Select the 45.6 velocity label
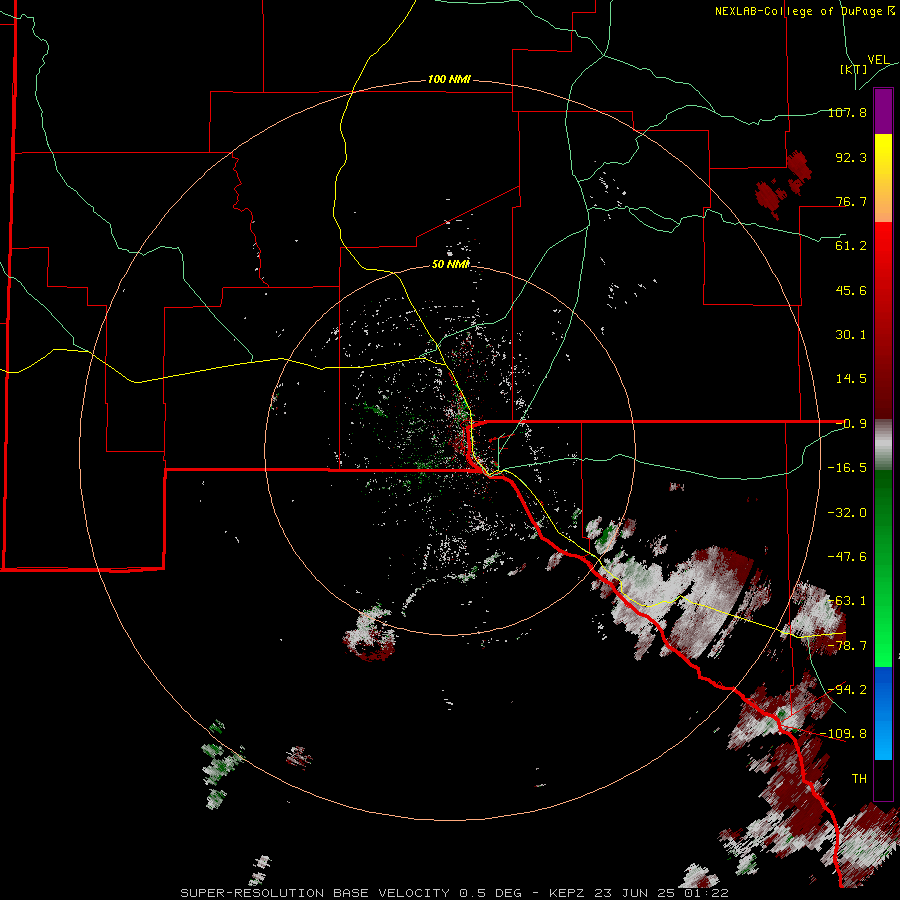 851,290
